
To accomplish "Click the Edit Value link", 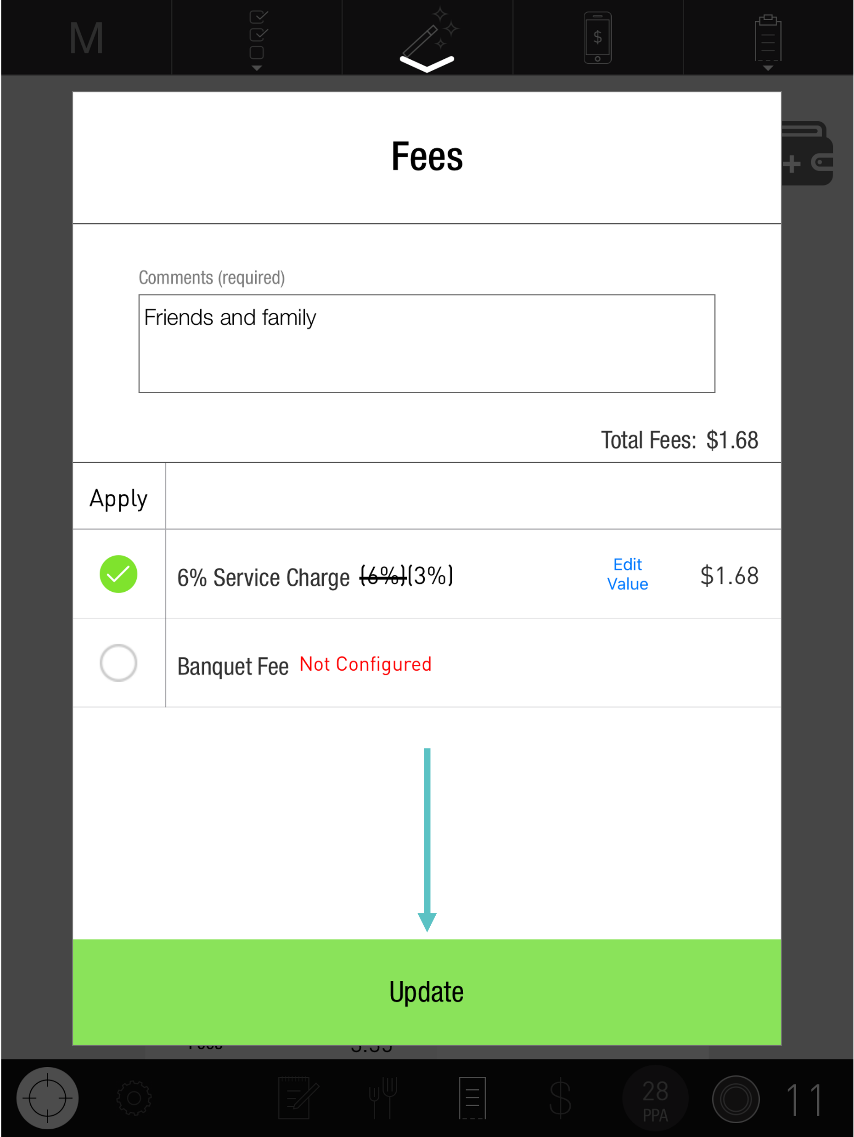I will coord(627,574).
